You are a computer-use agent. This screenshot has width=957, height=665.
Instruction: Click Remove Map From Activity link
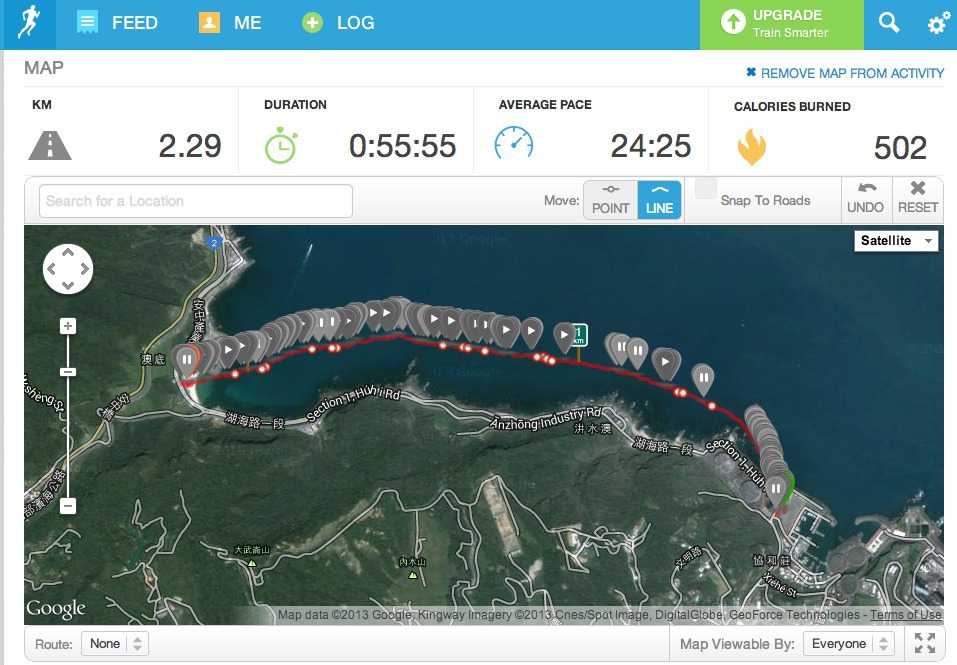[845, 73]
